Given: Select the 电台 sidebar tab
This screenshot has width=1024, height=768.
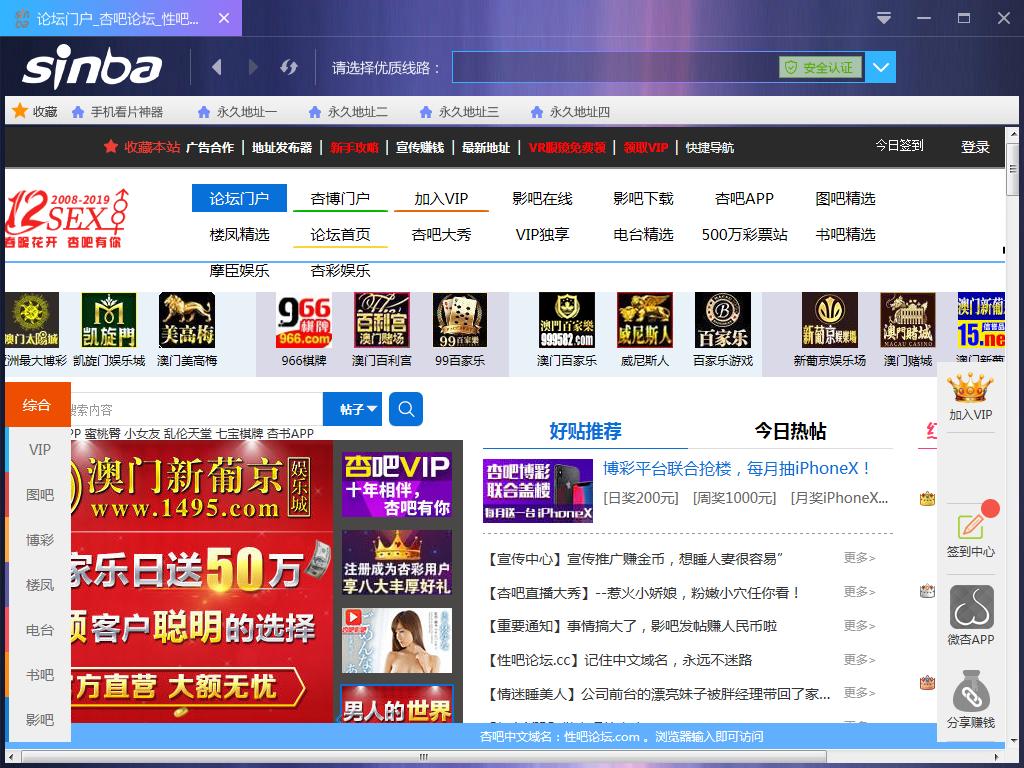Looking at the screenshot, I should (x=40, y=630).
